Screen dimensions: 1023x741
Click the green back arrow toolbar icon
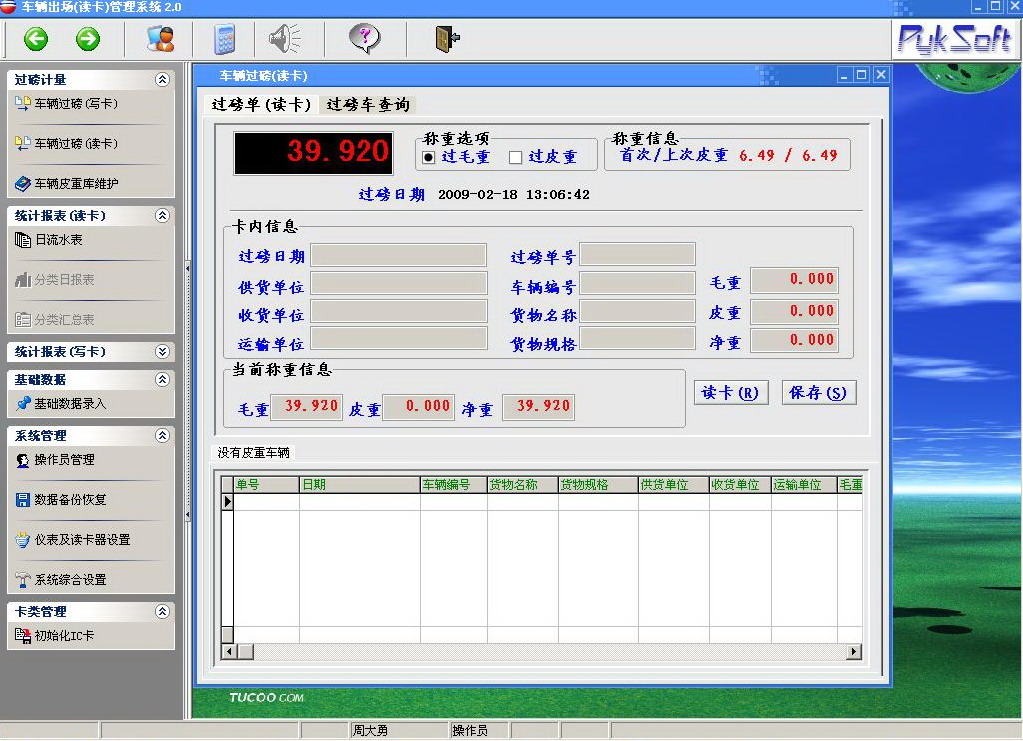tap(36, 40)
